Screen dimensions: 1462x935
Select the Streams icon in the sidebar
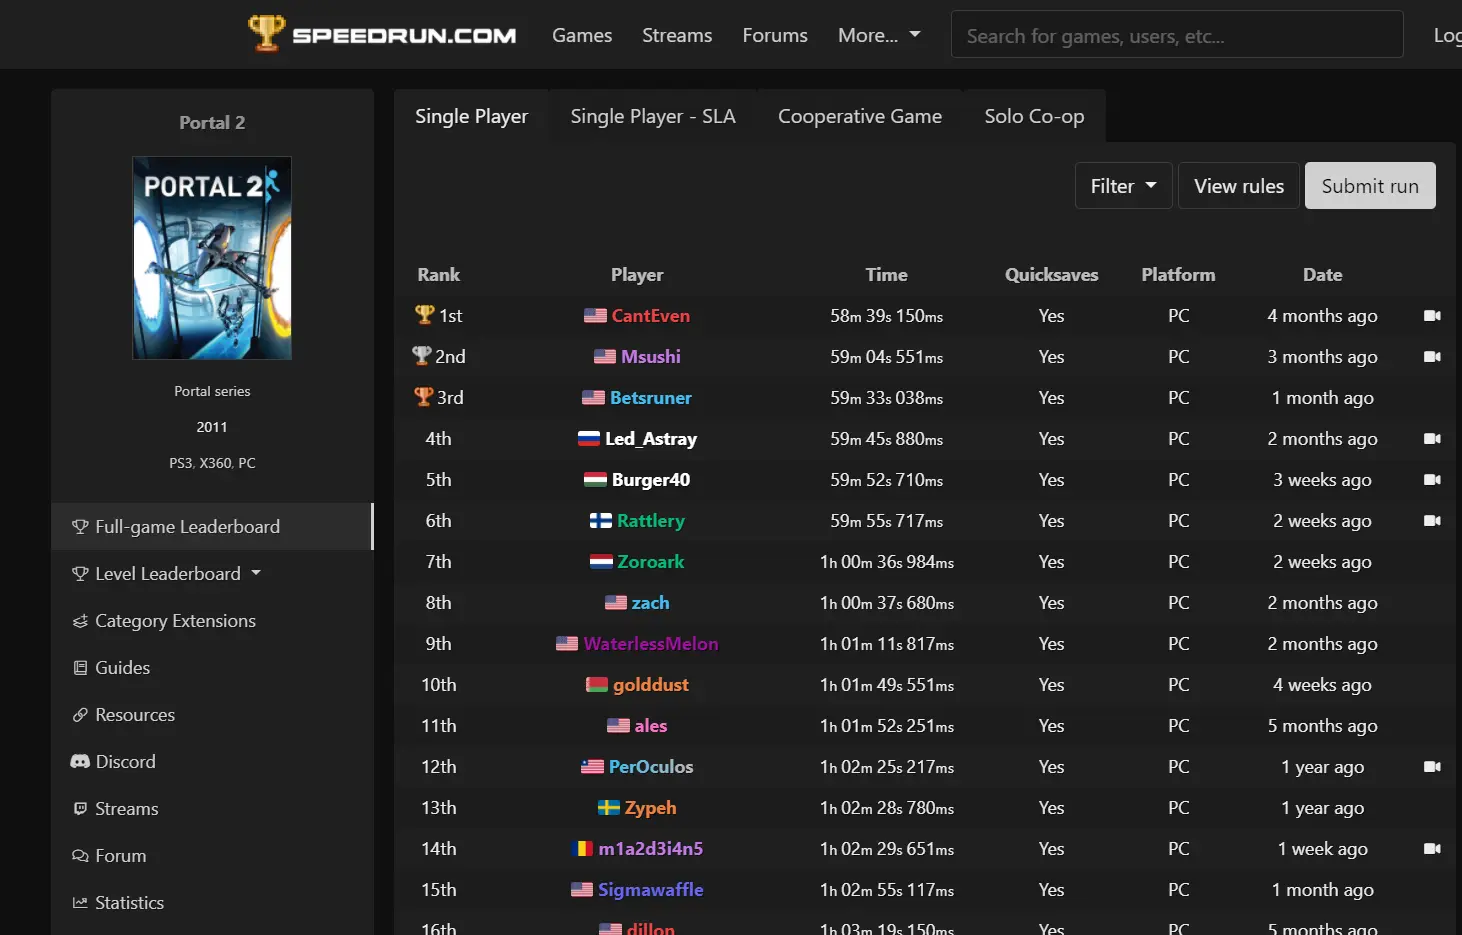pos(80,808)
